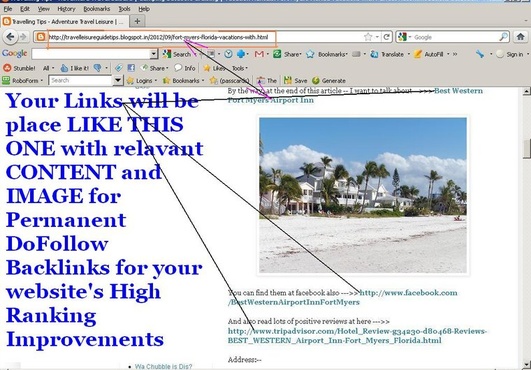Screen dimensions: 531x370
Task: Click the Wa Chubble is Dis? link
Action: pos(163,366)
